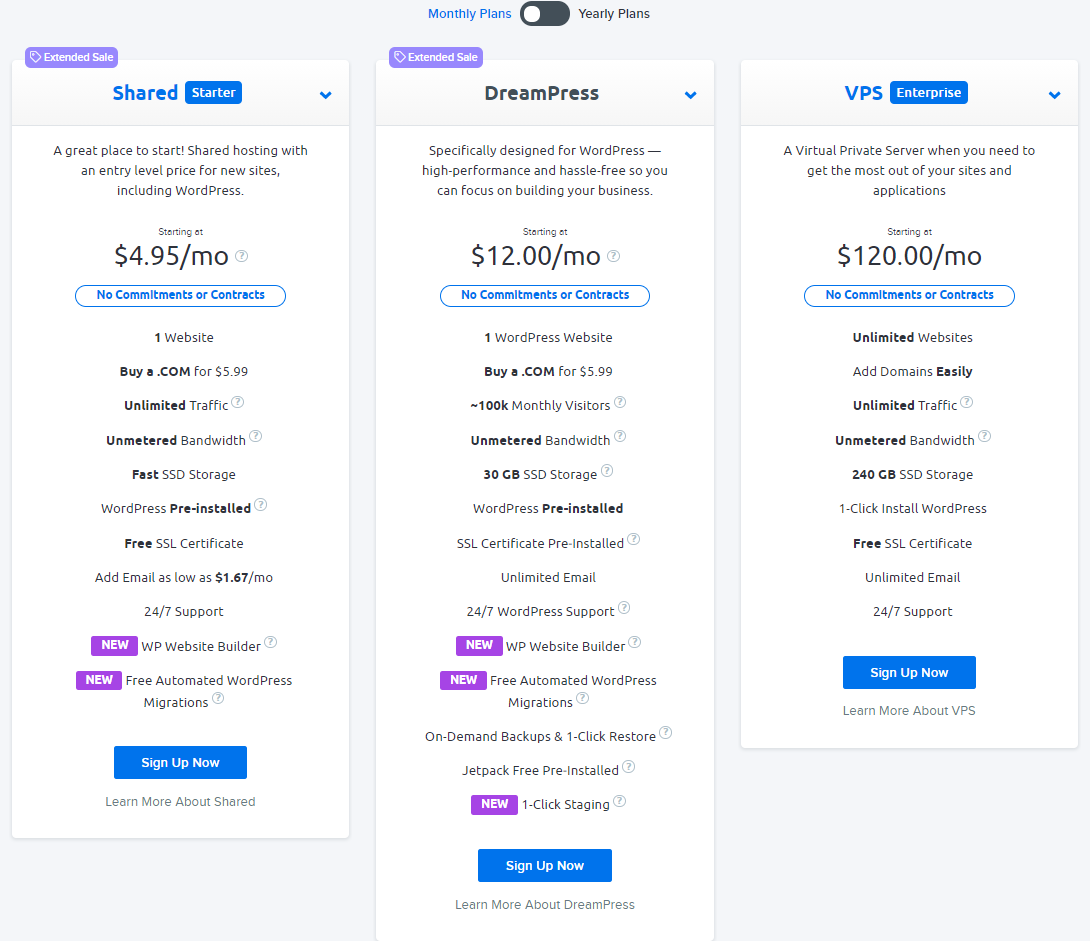Expand the Shared plan dropdown chevron
This screenshot has height=941, width=1090.
point(325,95)
